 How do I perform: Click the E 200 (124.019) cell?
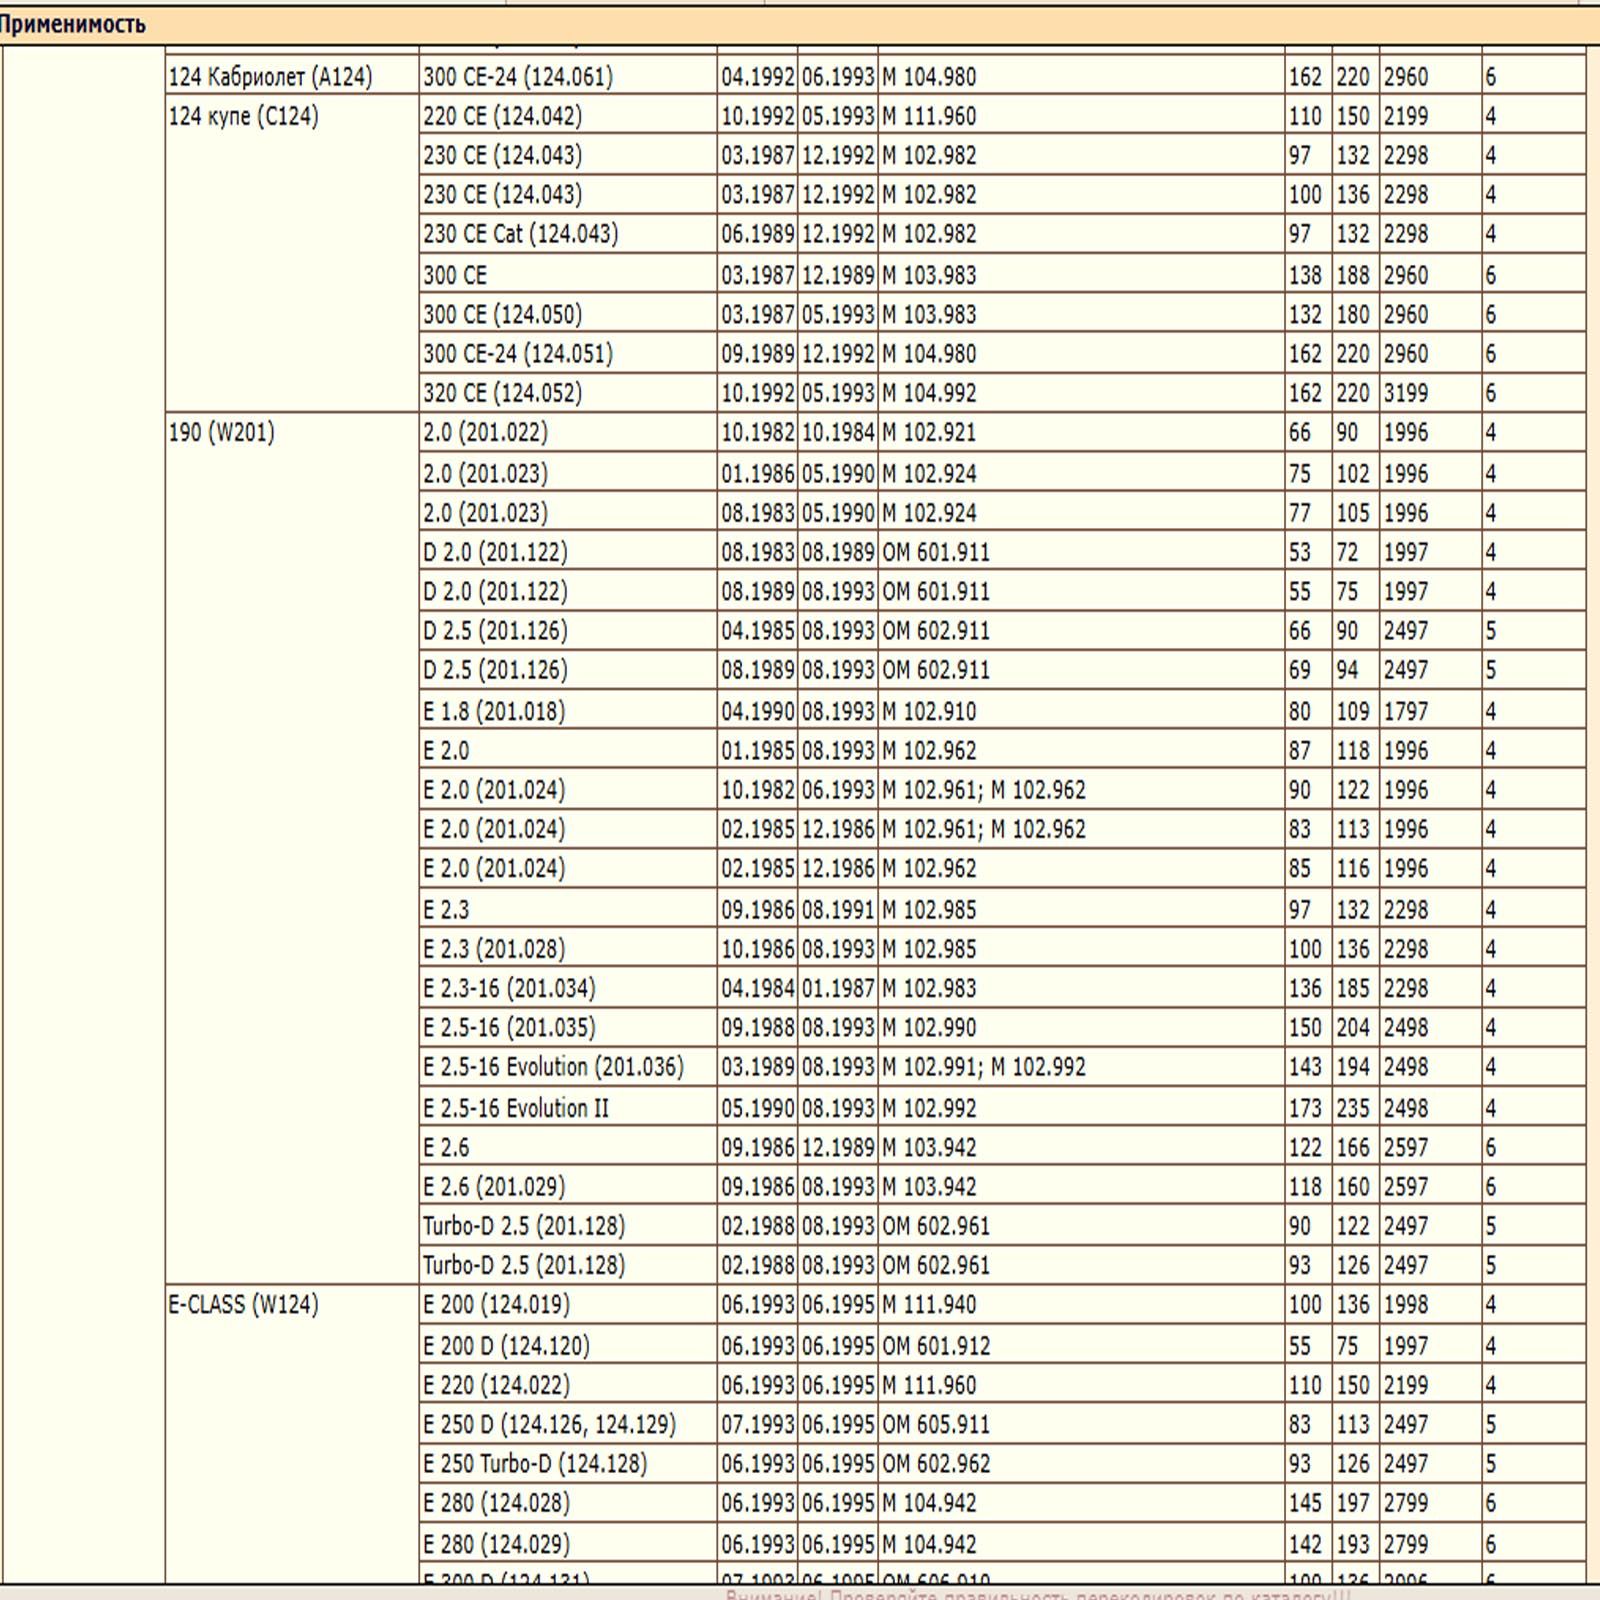pyautogui.click(x=568, y=1304)
